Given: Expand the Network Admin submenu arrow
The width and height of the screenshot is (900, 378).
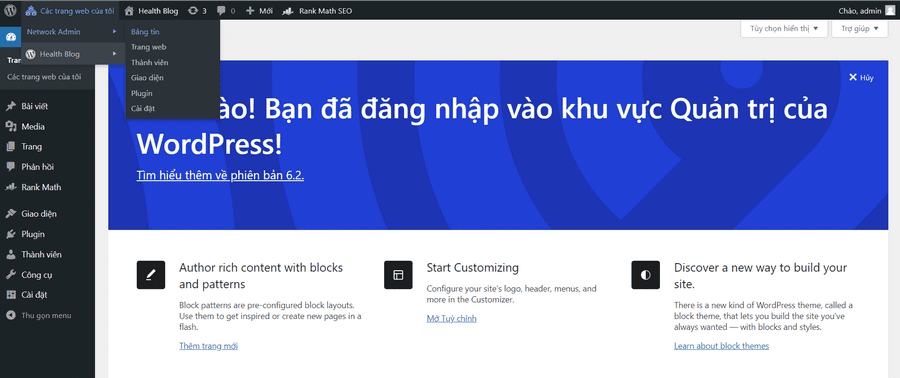Looking at the screenshot, I should coord(115,32).
